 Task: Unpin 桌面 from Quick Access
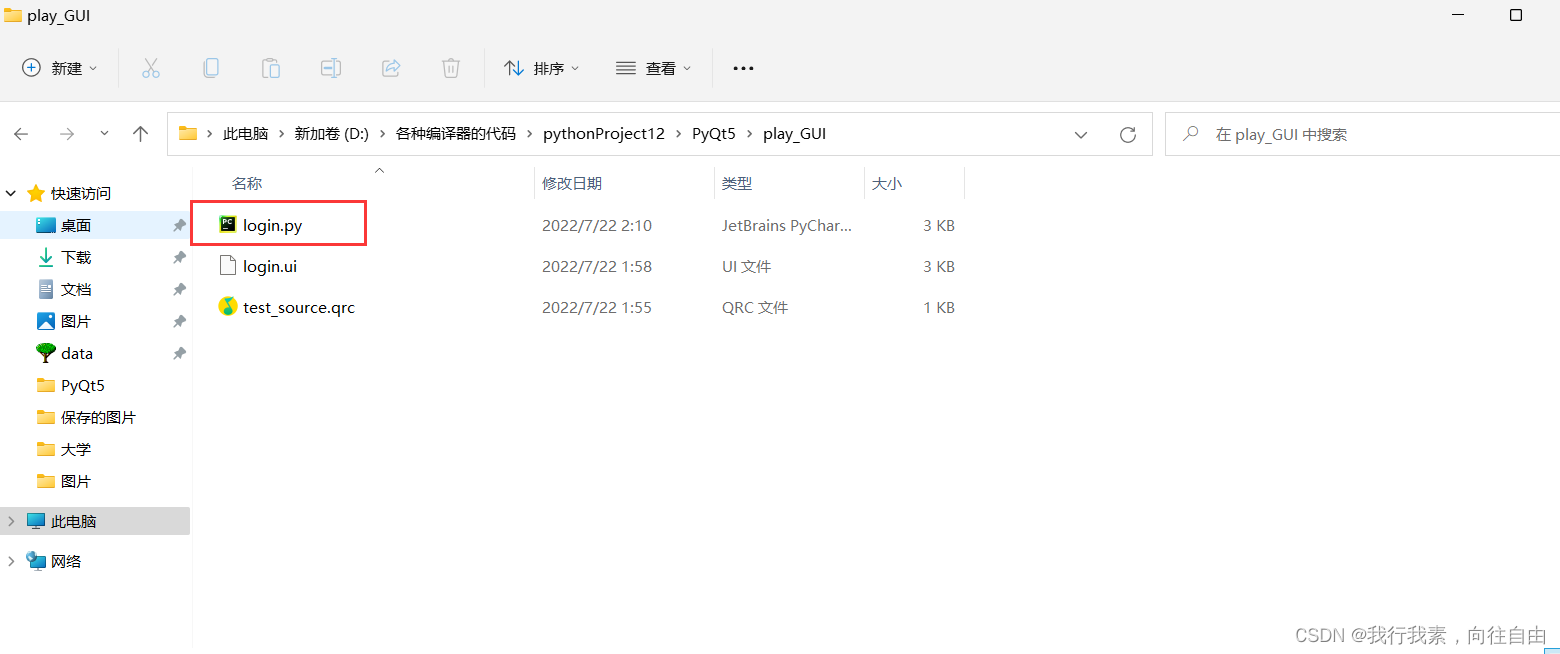[179, 225]
